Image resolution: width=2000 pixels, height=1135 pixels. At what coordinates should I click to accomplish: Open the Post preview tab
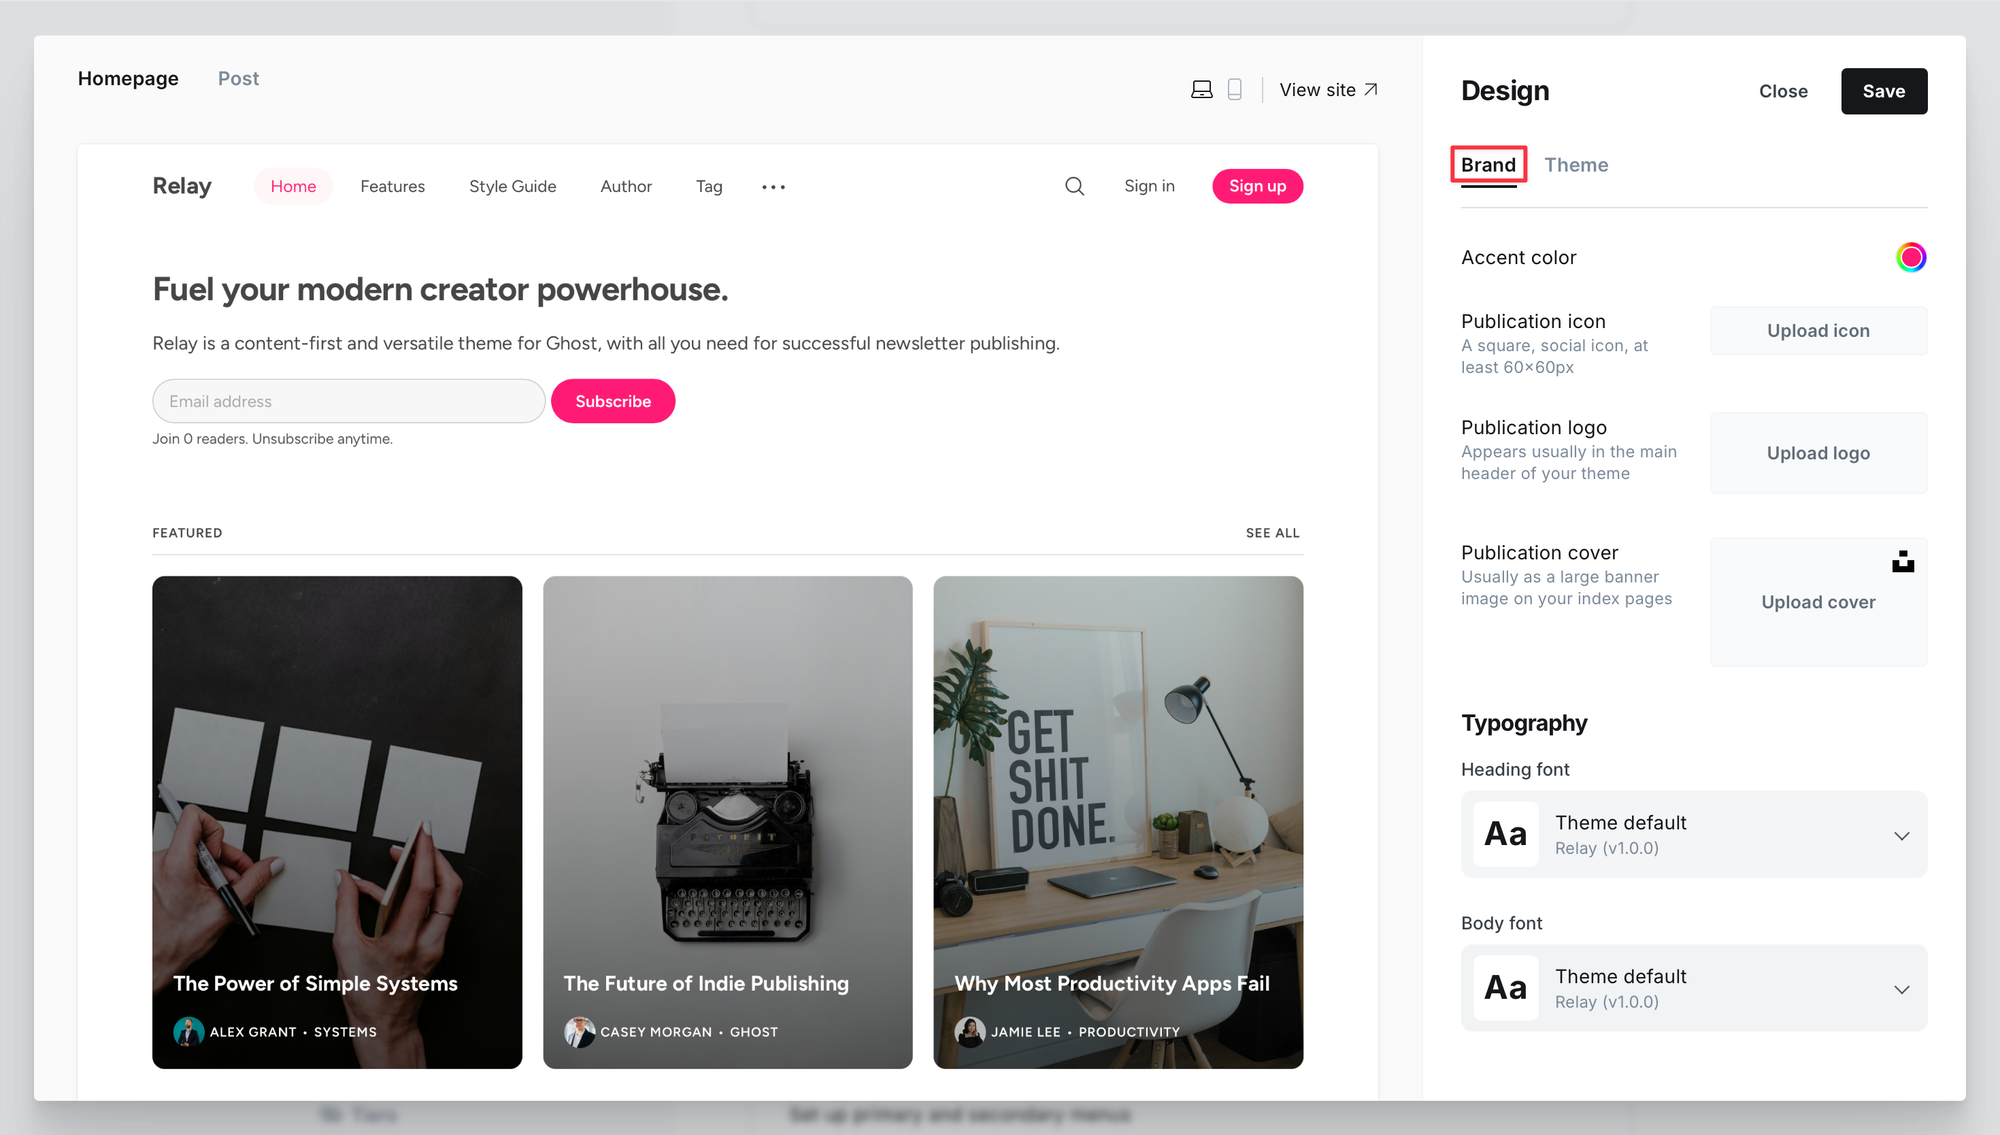pyautogui.click(x=238, y=79)
